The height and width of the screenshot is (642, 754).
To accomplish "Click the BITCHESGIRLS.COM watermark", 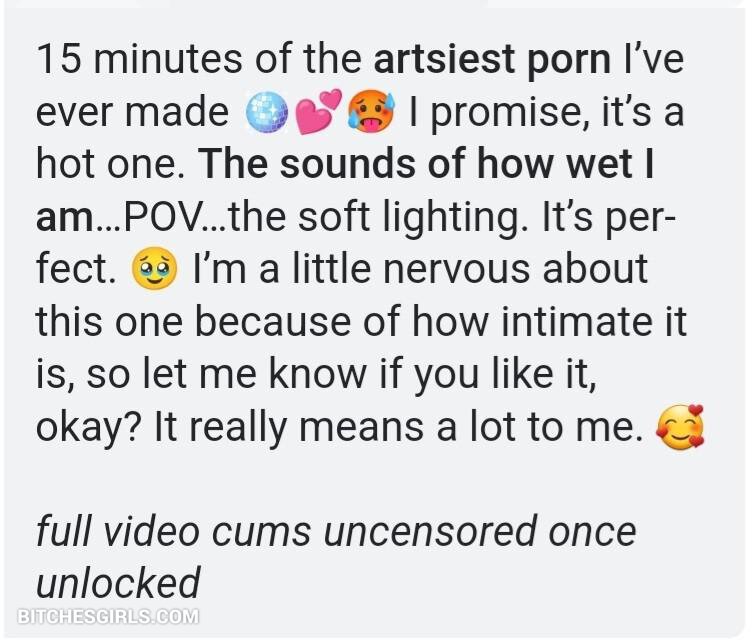I will coord(108,617).
